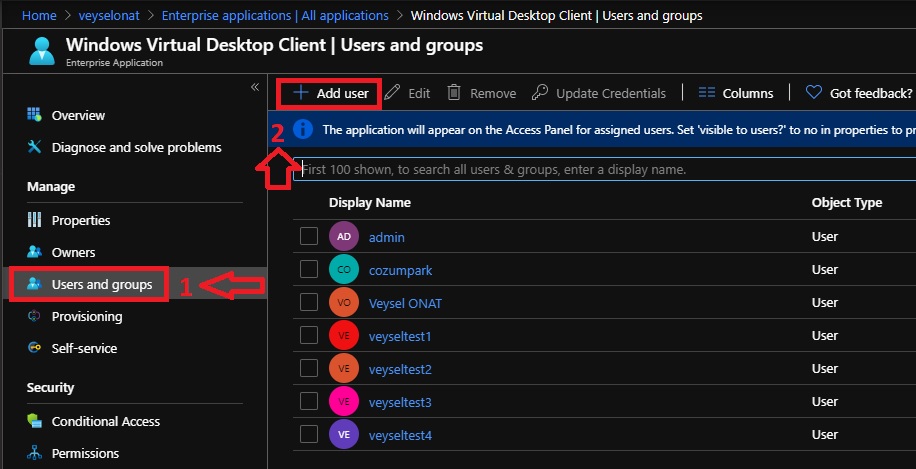916x469 pixels.
Task: Click the Owners people icon
Action: click(x=34, y=252)
